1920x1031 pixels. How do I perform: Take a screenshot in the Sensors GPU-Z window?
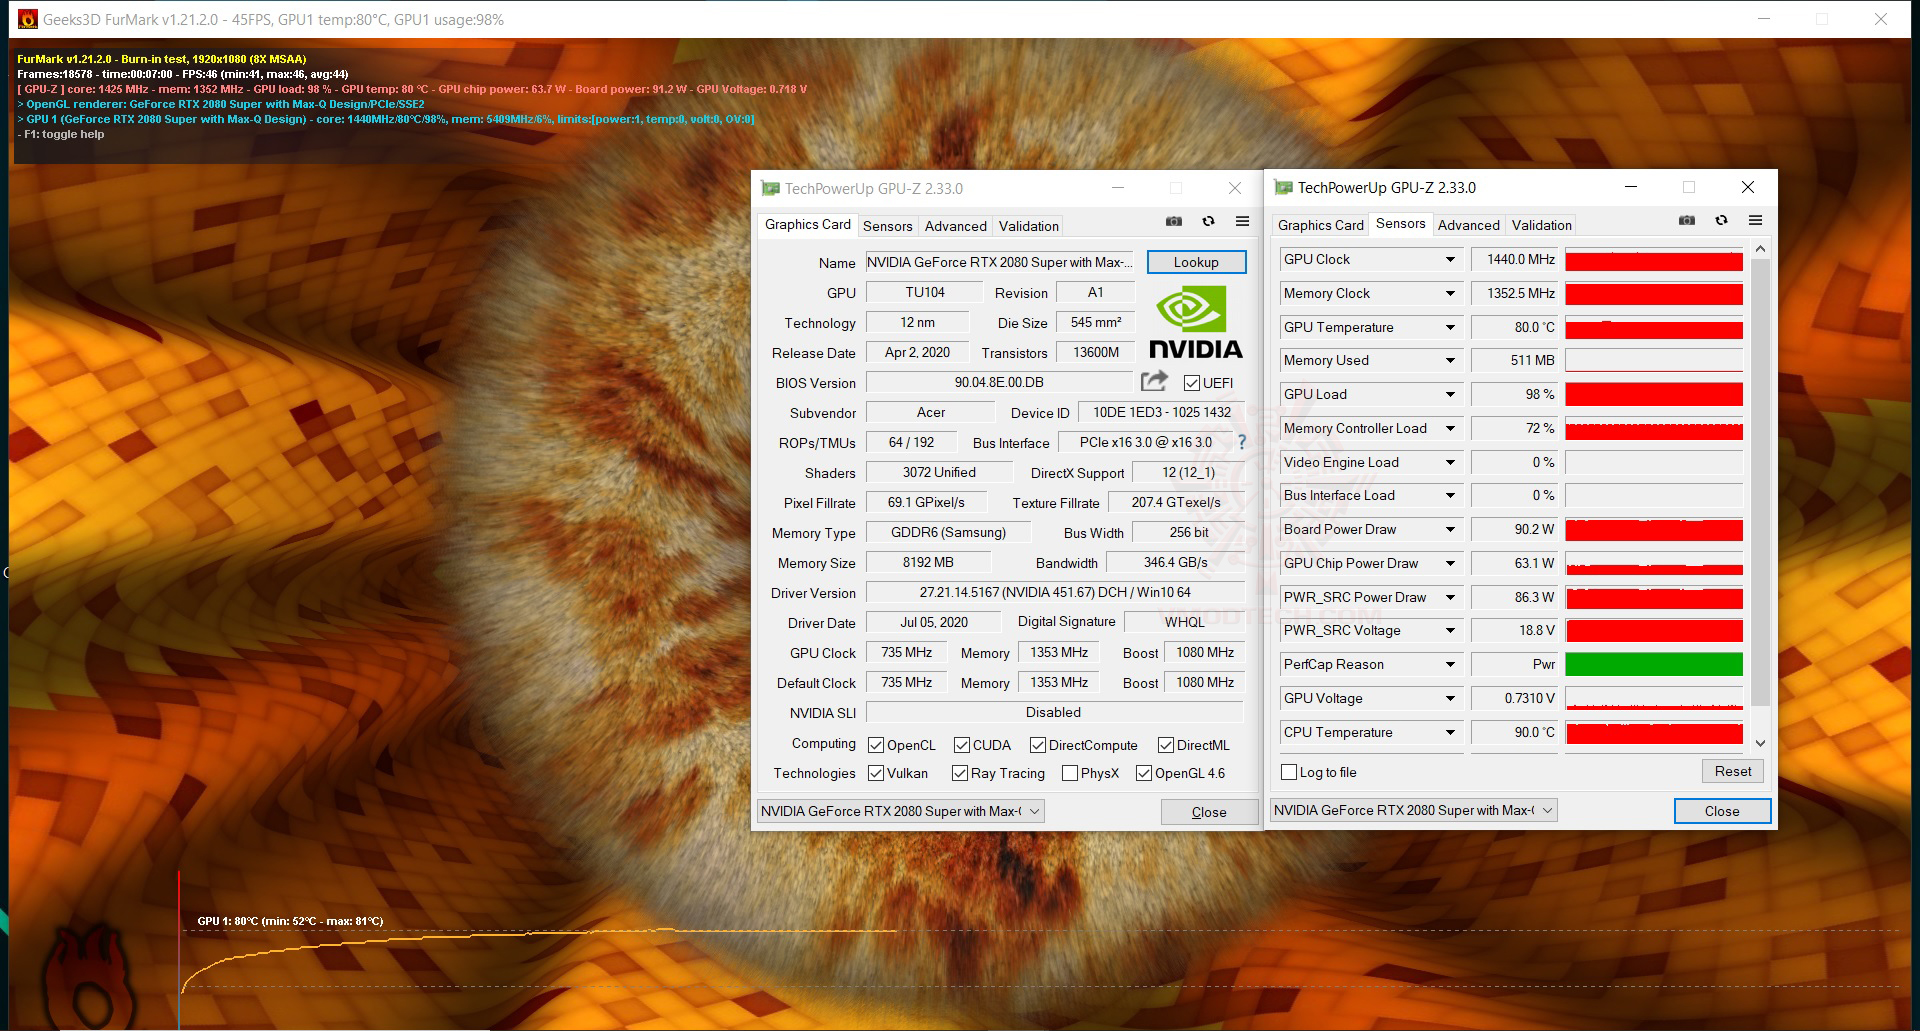pyautogui.click(x=1687, y=220)
